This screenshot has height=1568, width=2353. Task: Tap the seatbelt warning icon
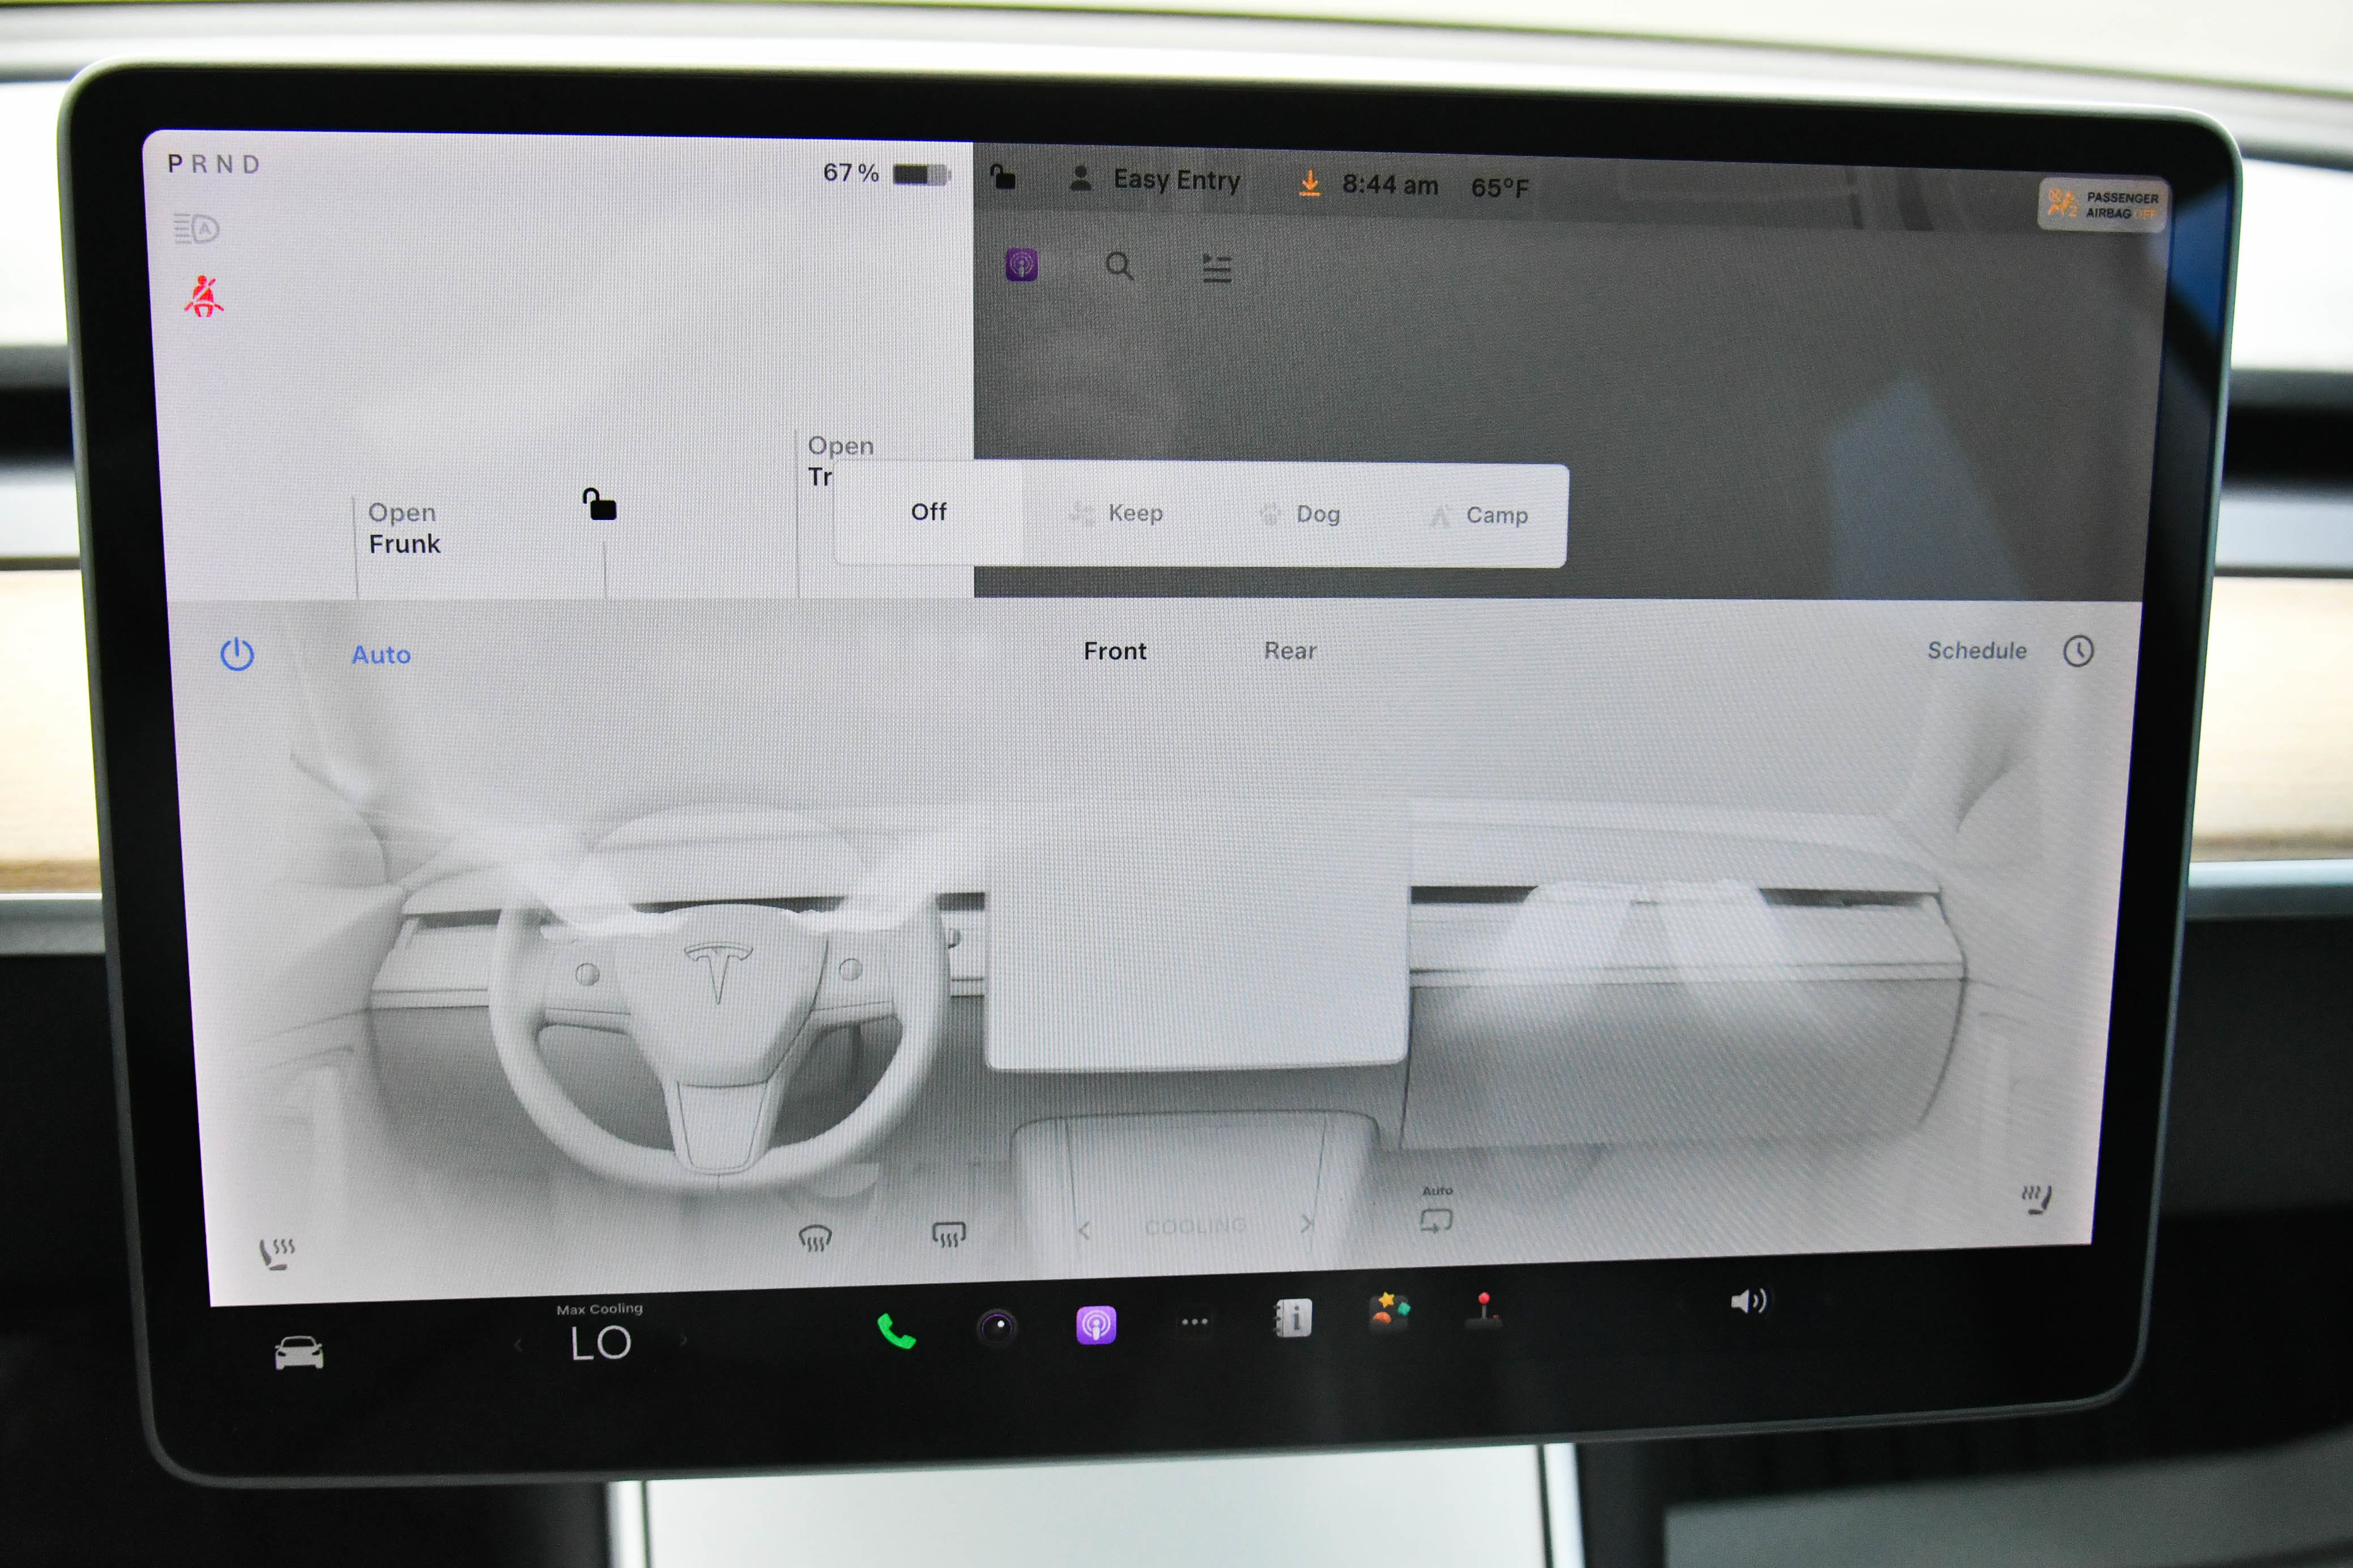click(203, 296)
